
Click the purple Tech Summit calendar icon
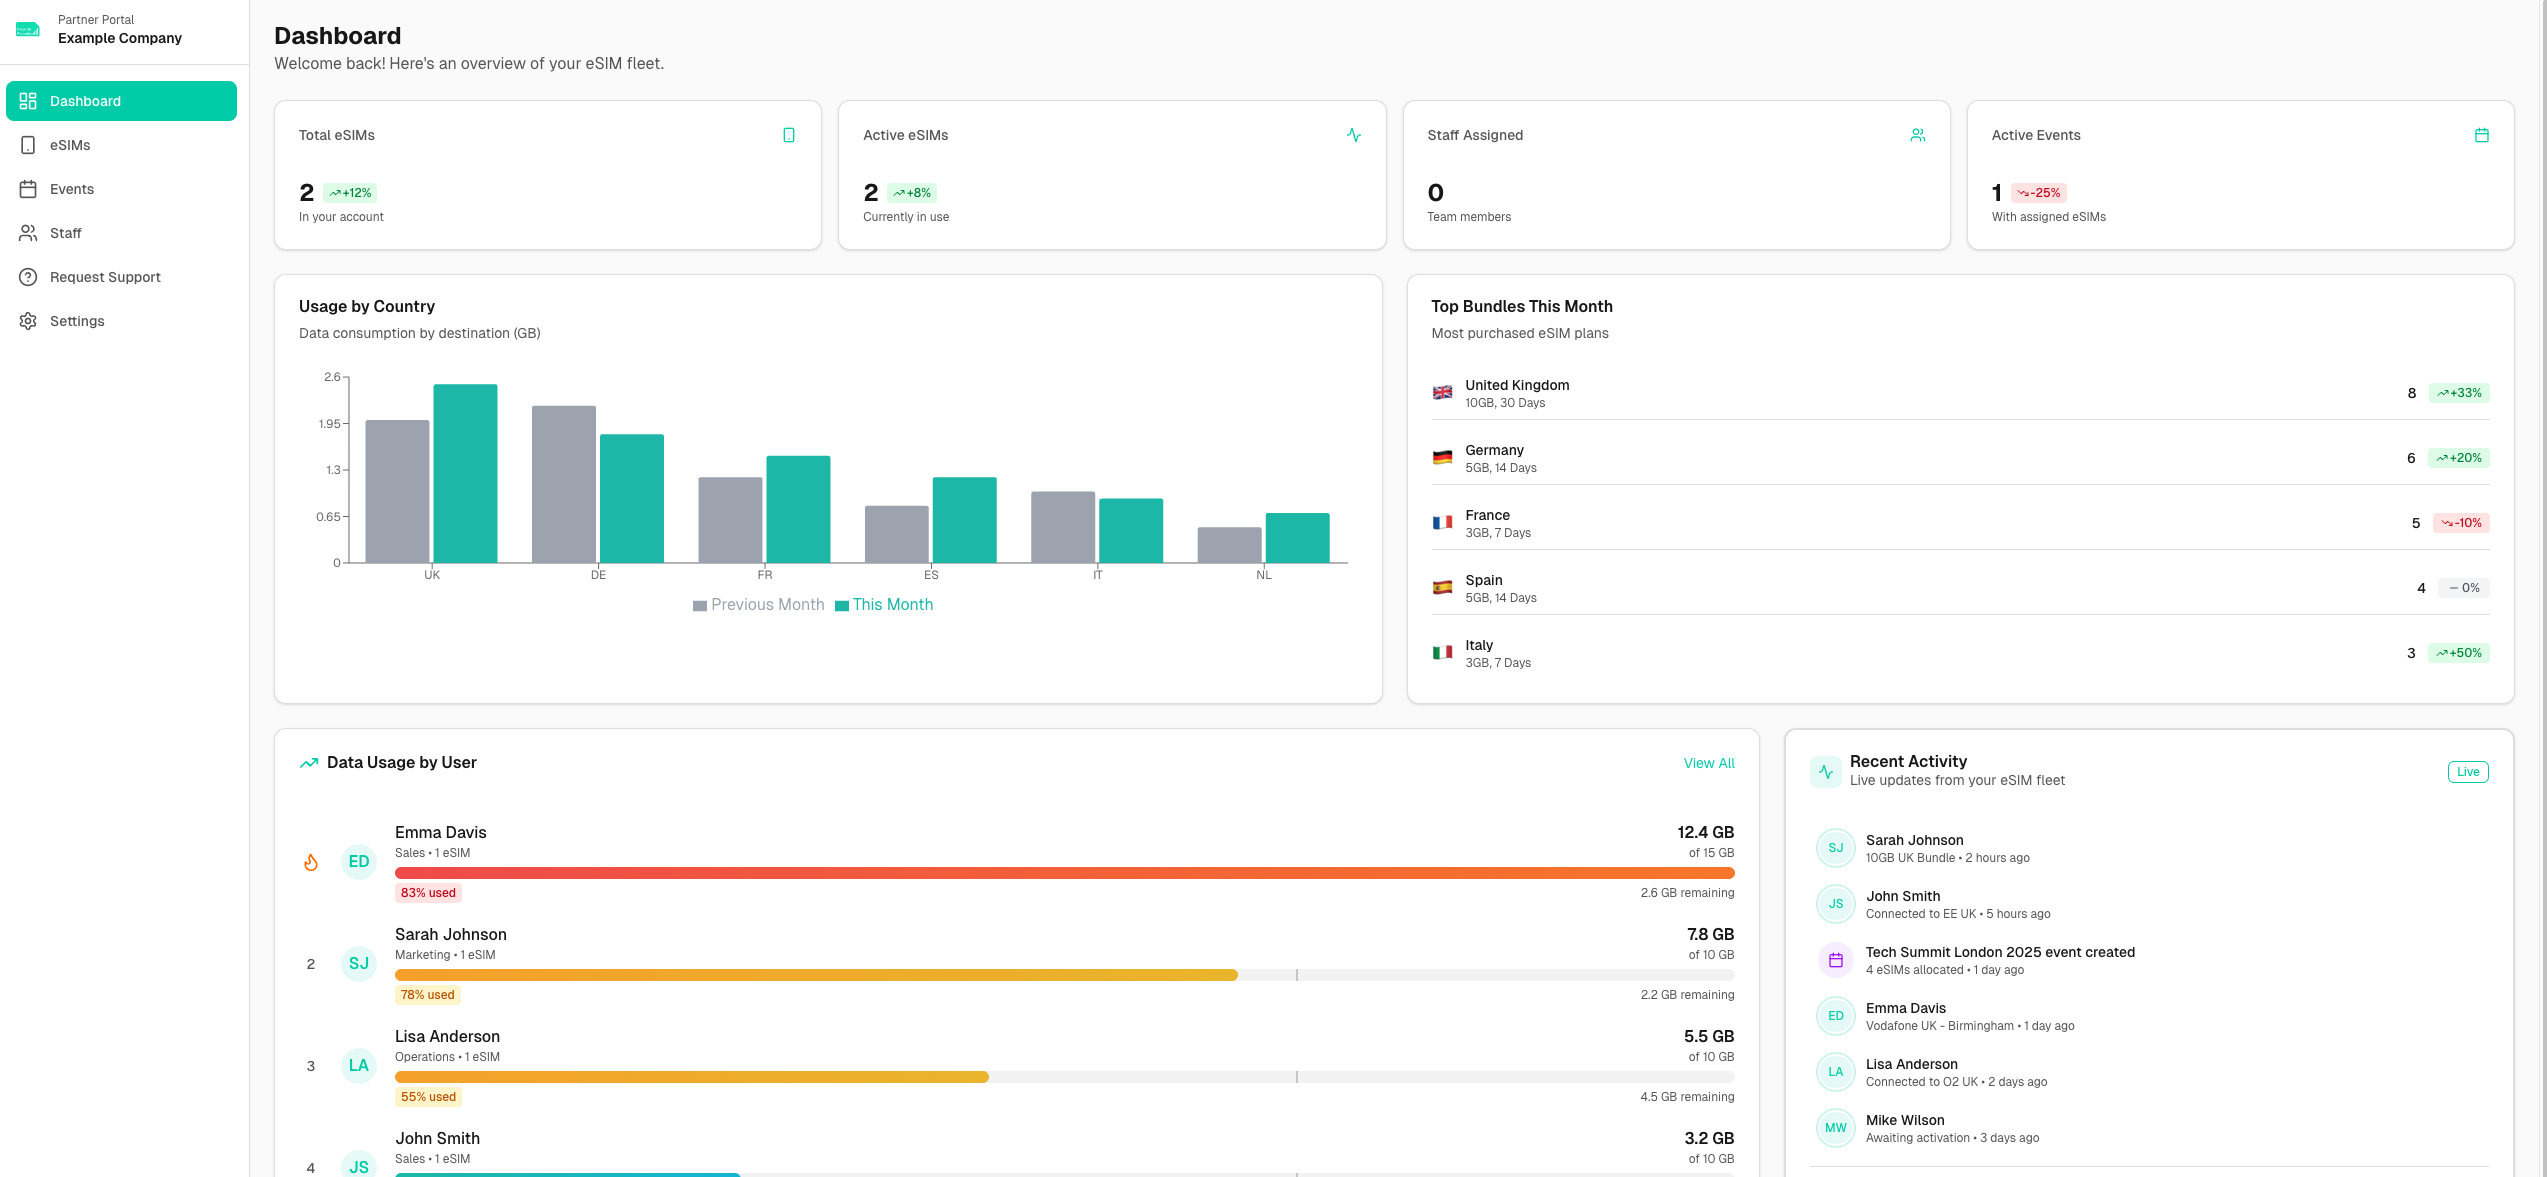pyautogui.click(x=1836, y=960)
